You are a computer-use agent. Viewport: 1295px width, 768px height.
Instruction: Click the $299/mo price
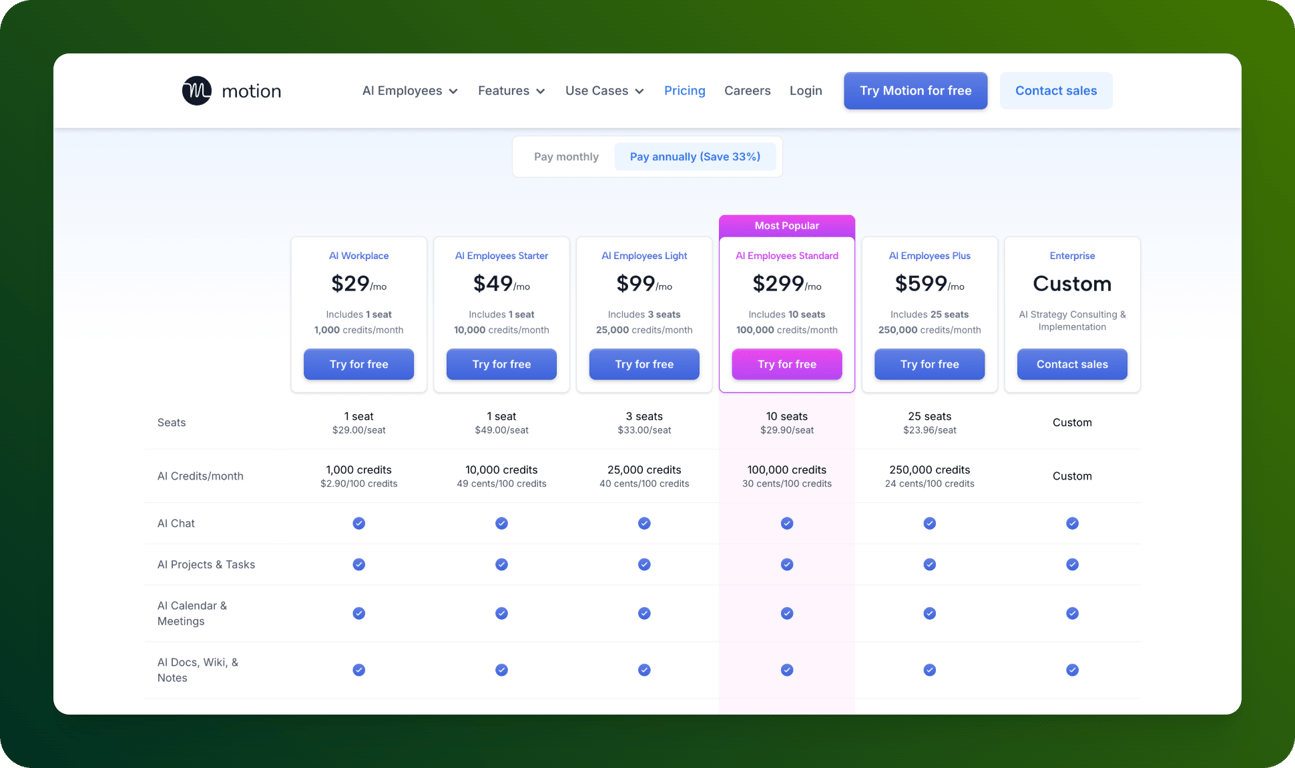(x=787, y=284)
